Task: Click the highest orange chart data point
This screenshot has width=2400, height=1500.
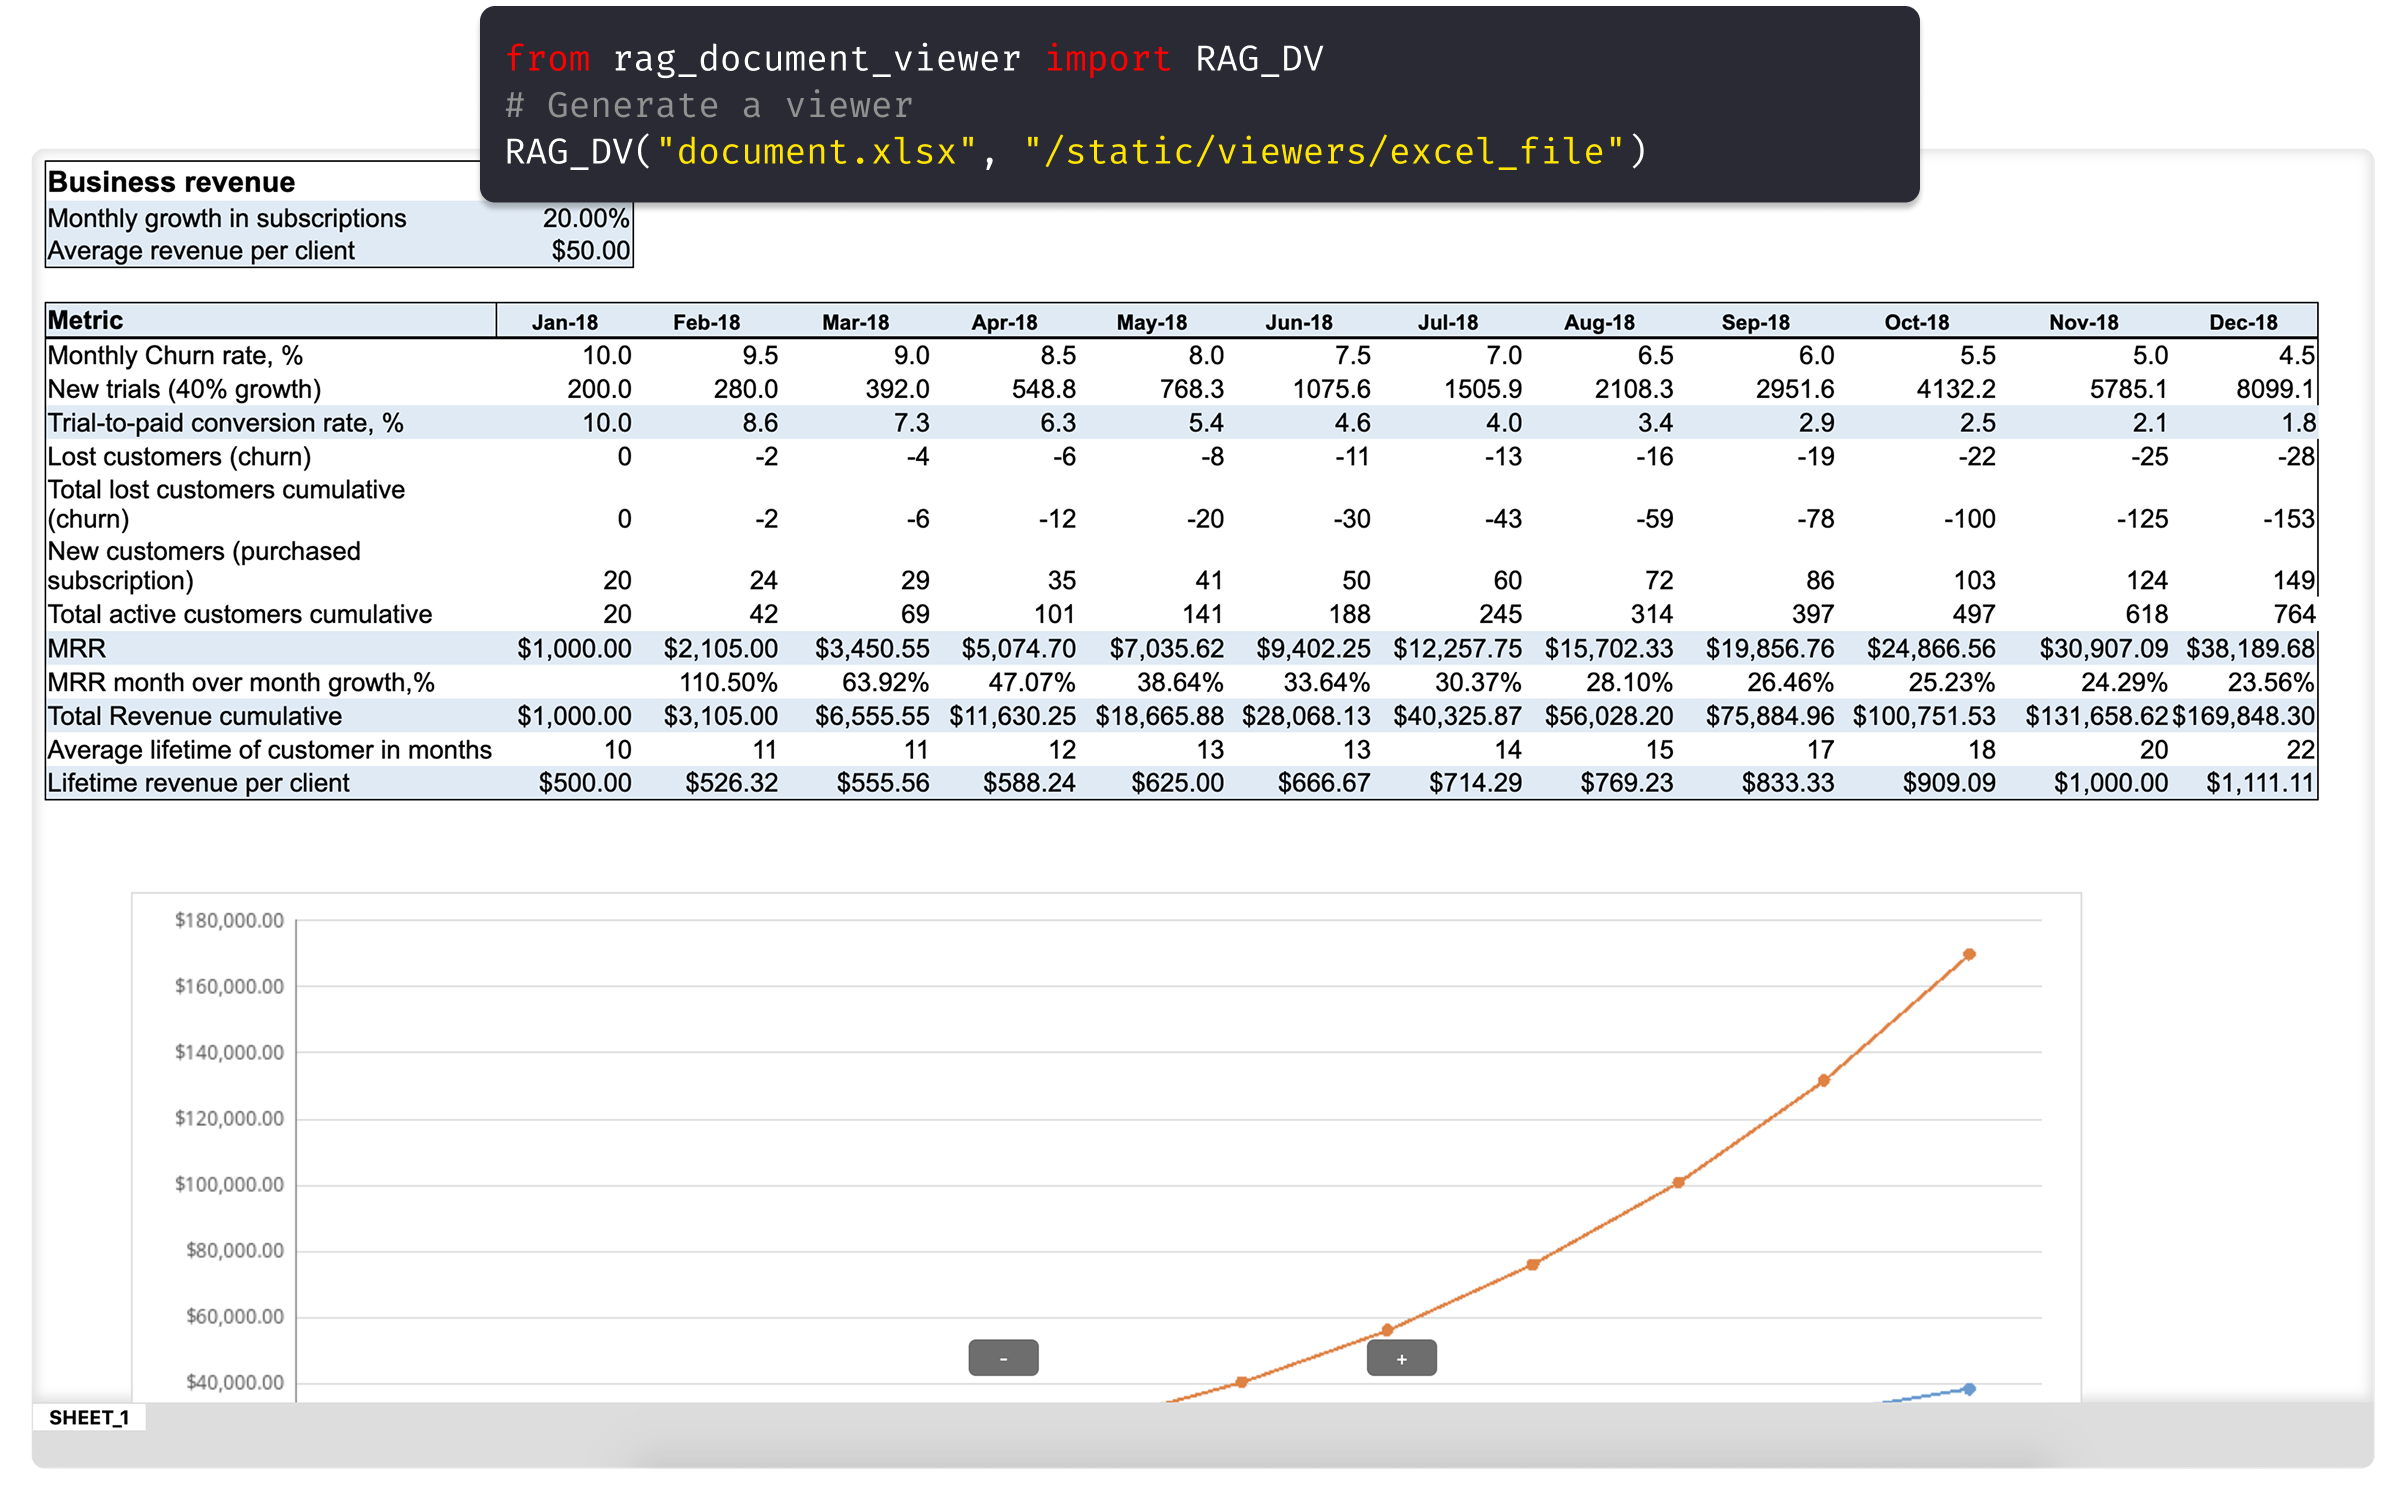Action: click(1969, 954)
